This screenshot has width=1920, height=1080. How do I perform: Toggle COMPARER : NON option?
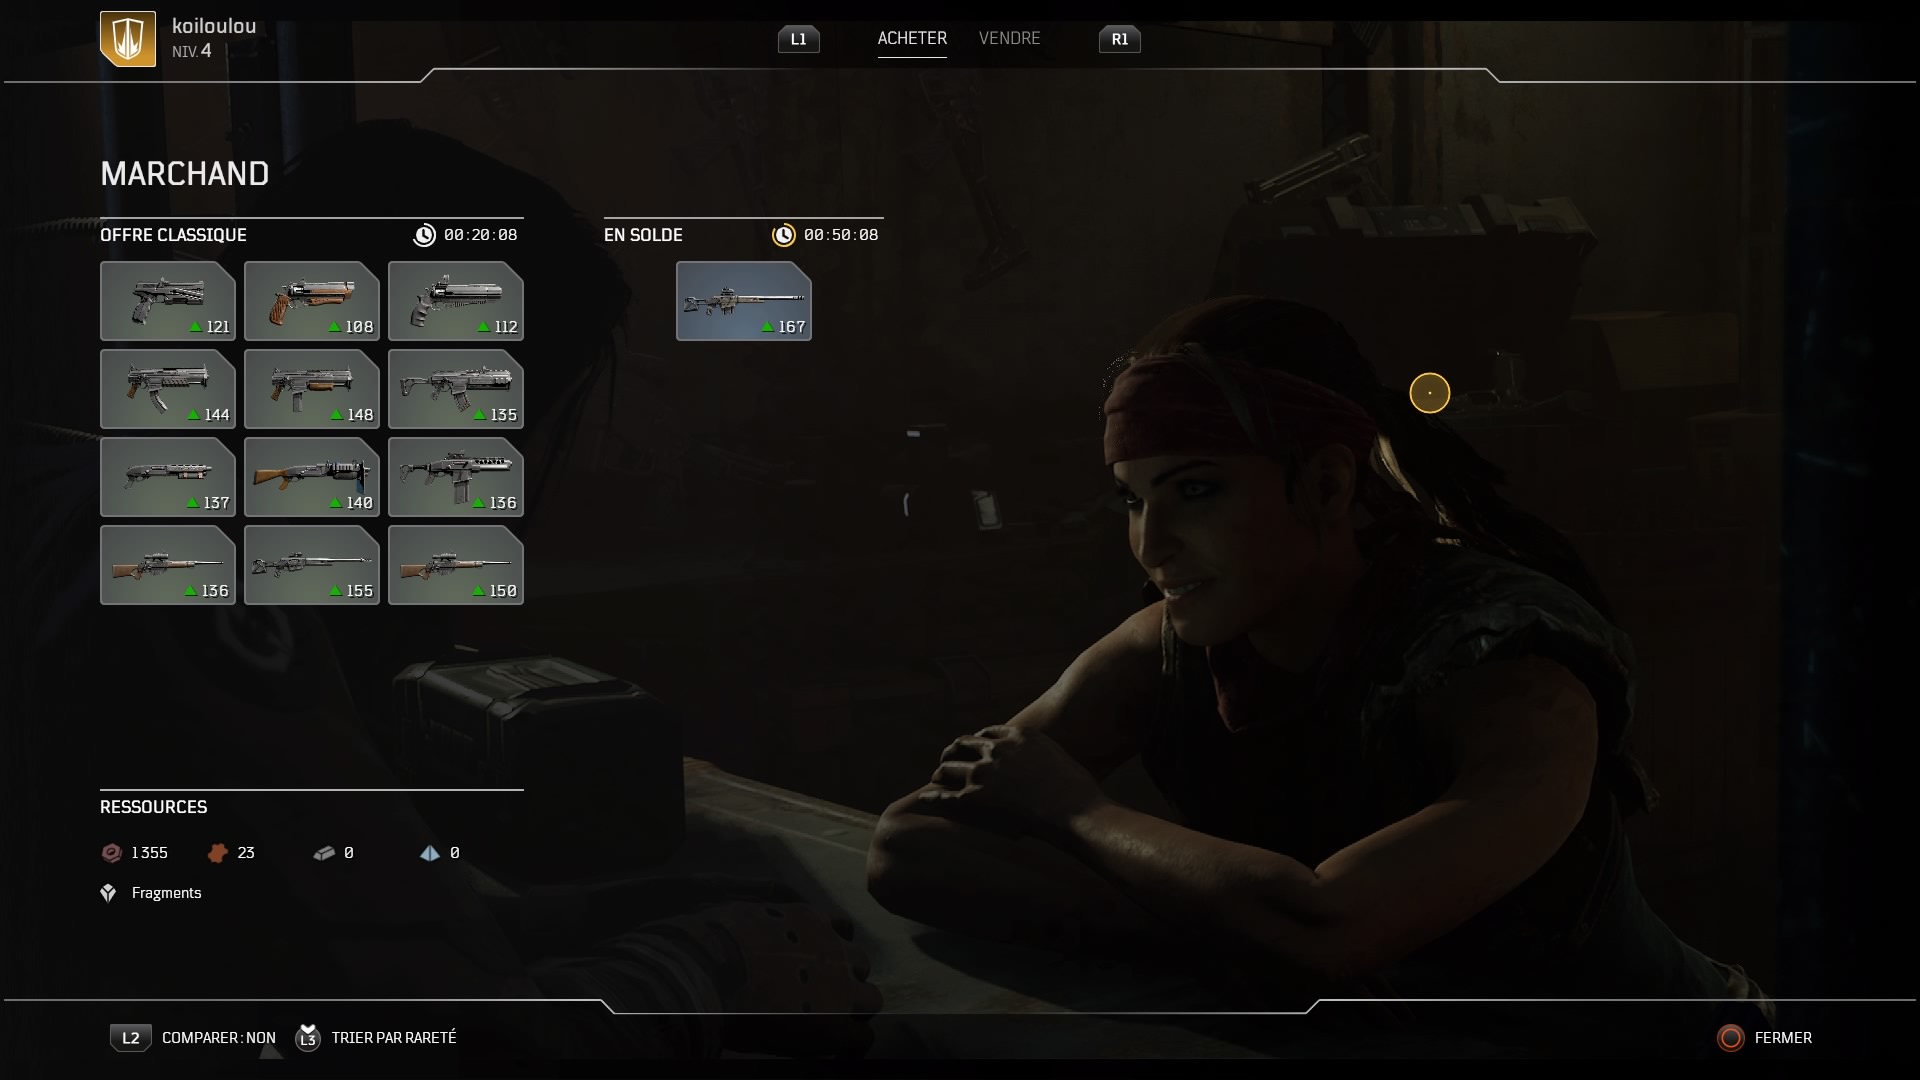(x=218, y=1038)
